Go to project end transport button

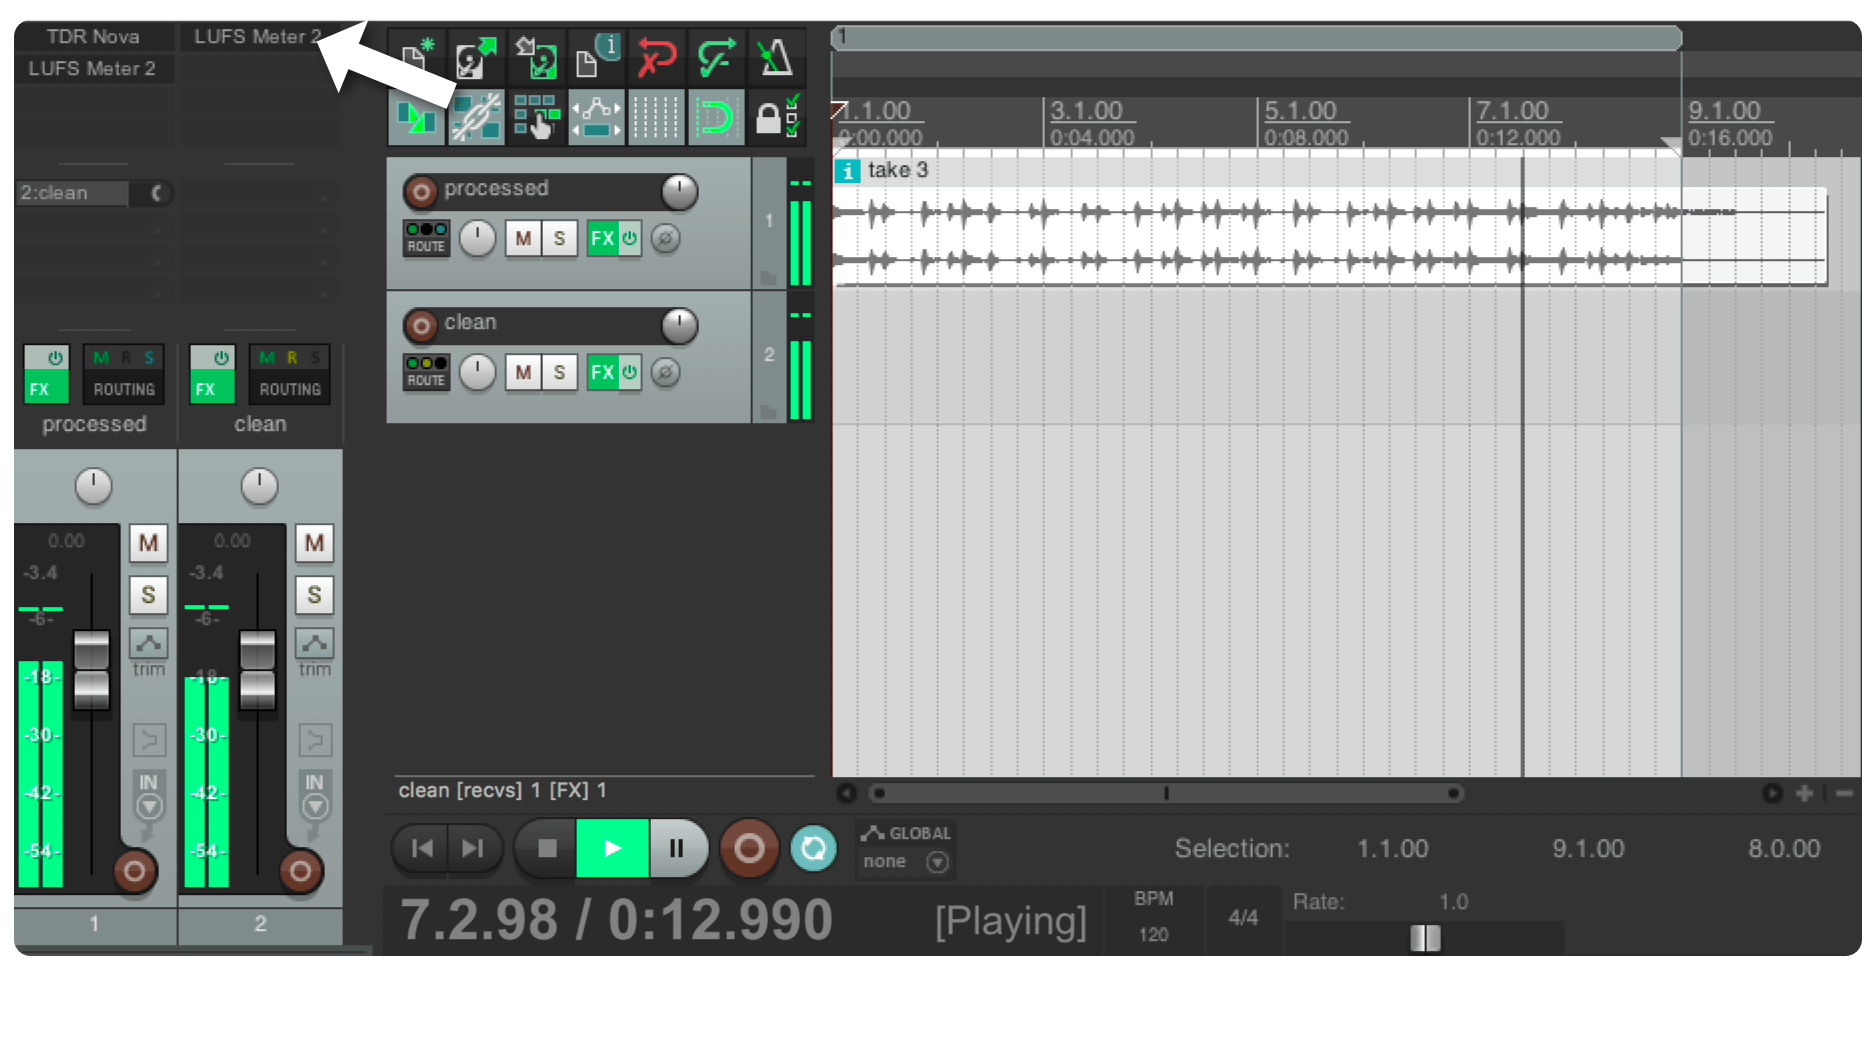[x=473, y=848]
